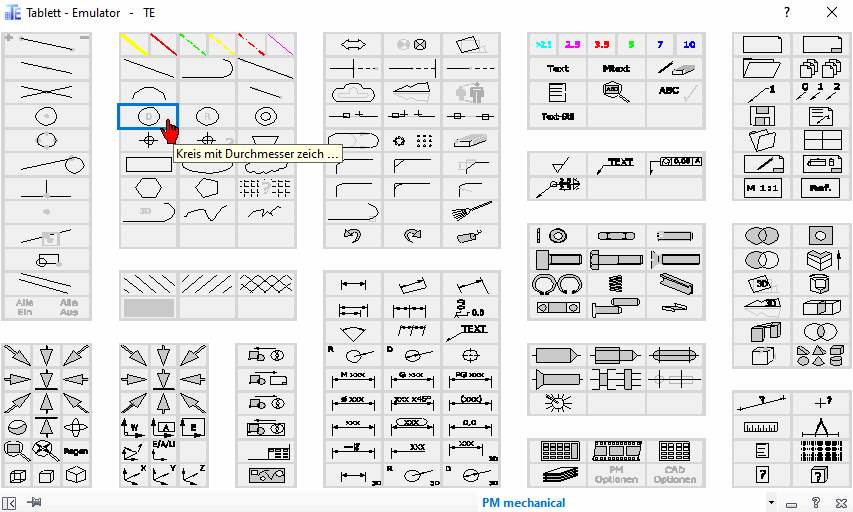Click the Ref. button

(x=820, y=188)
